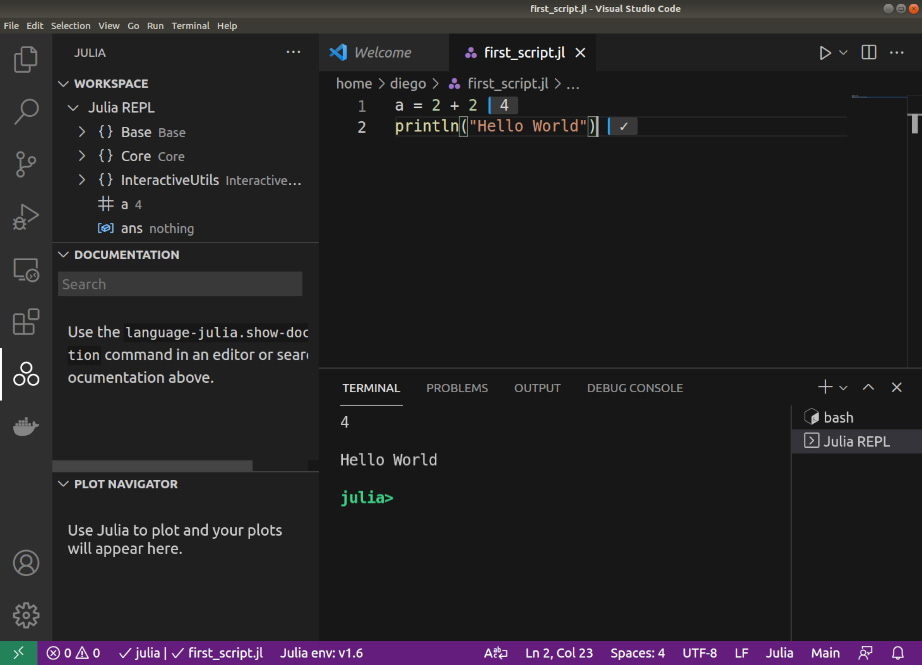This screenshot has width=922, height=665.
Task: Click 'LF' end of line setting
Action: [741, 653]
